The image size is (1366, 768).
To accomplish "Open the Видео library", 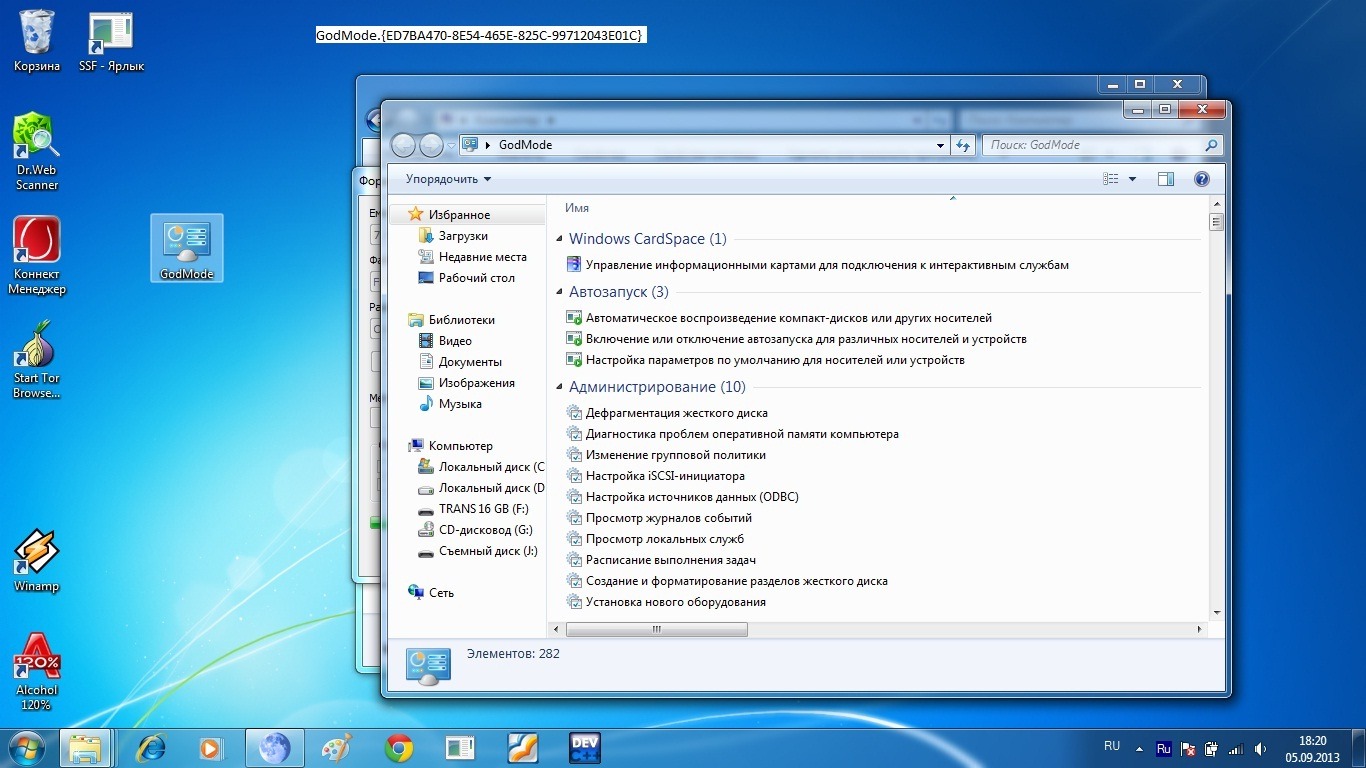I will click(455, 341).
